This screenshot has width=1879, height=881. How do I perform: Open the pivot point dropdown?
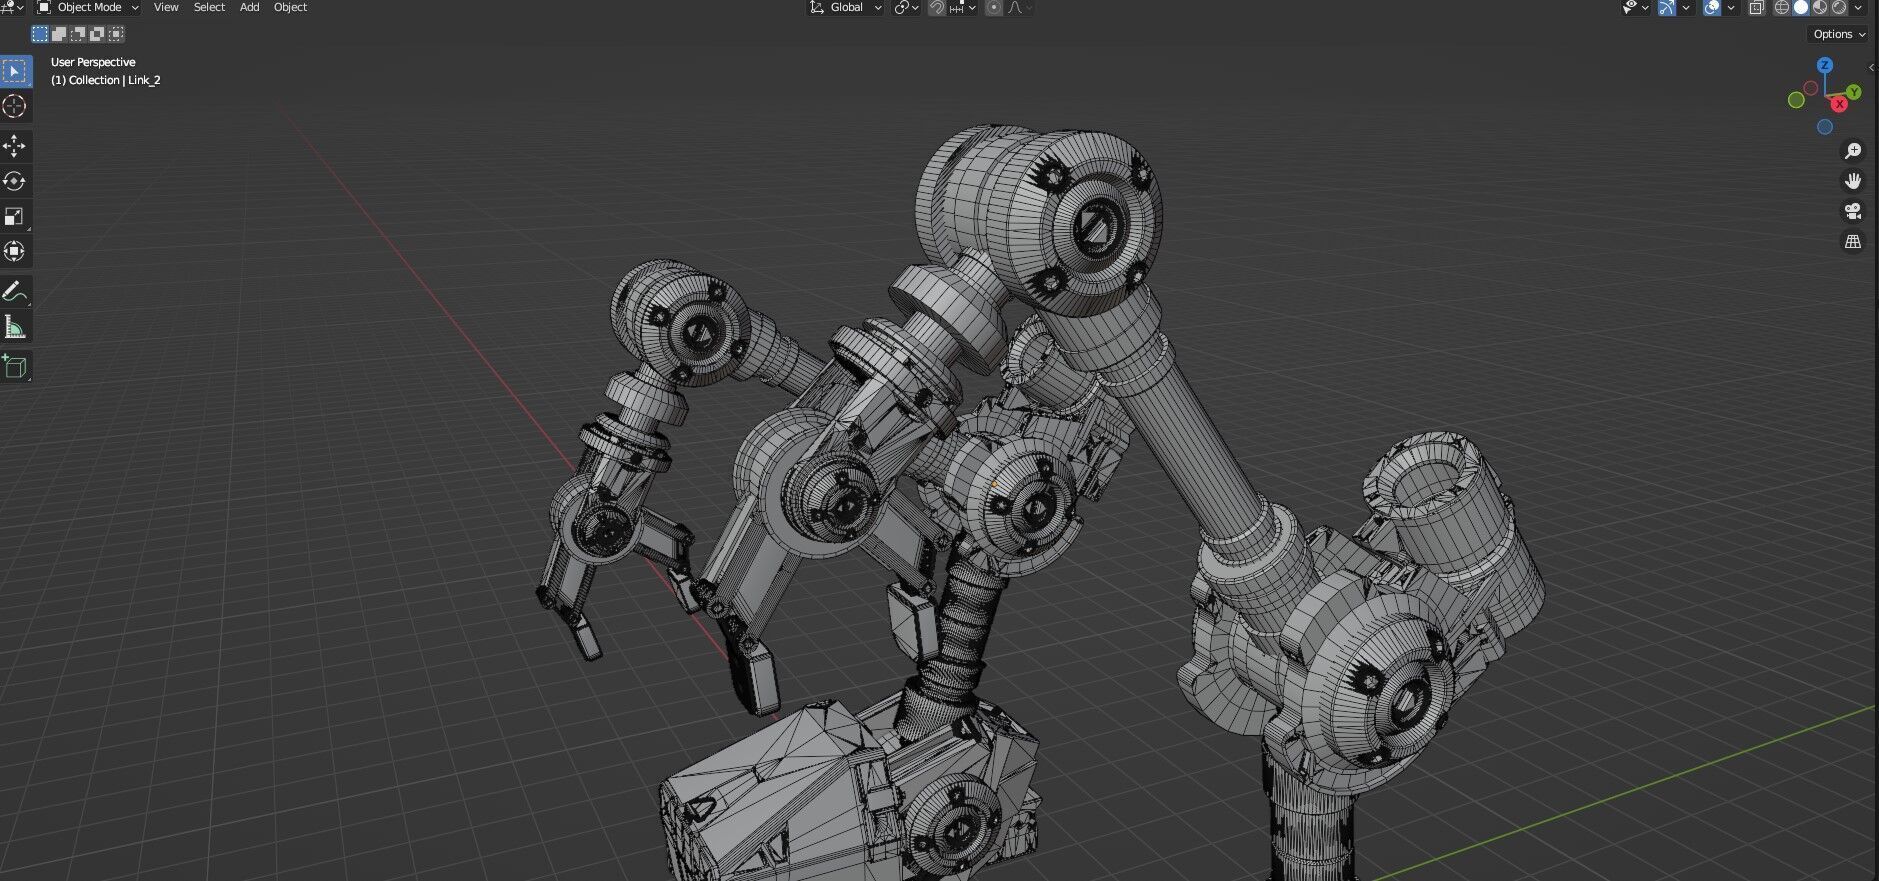coord(906,7)
